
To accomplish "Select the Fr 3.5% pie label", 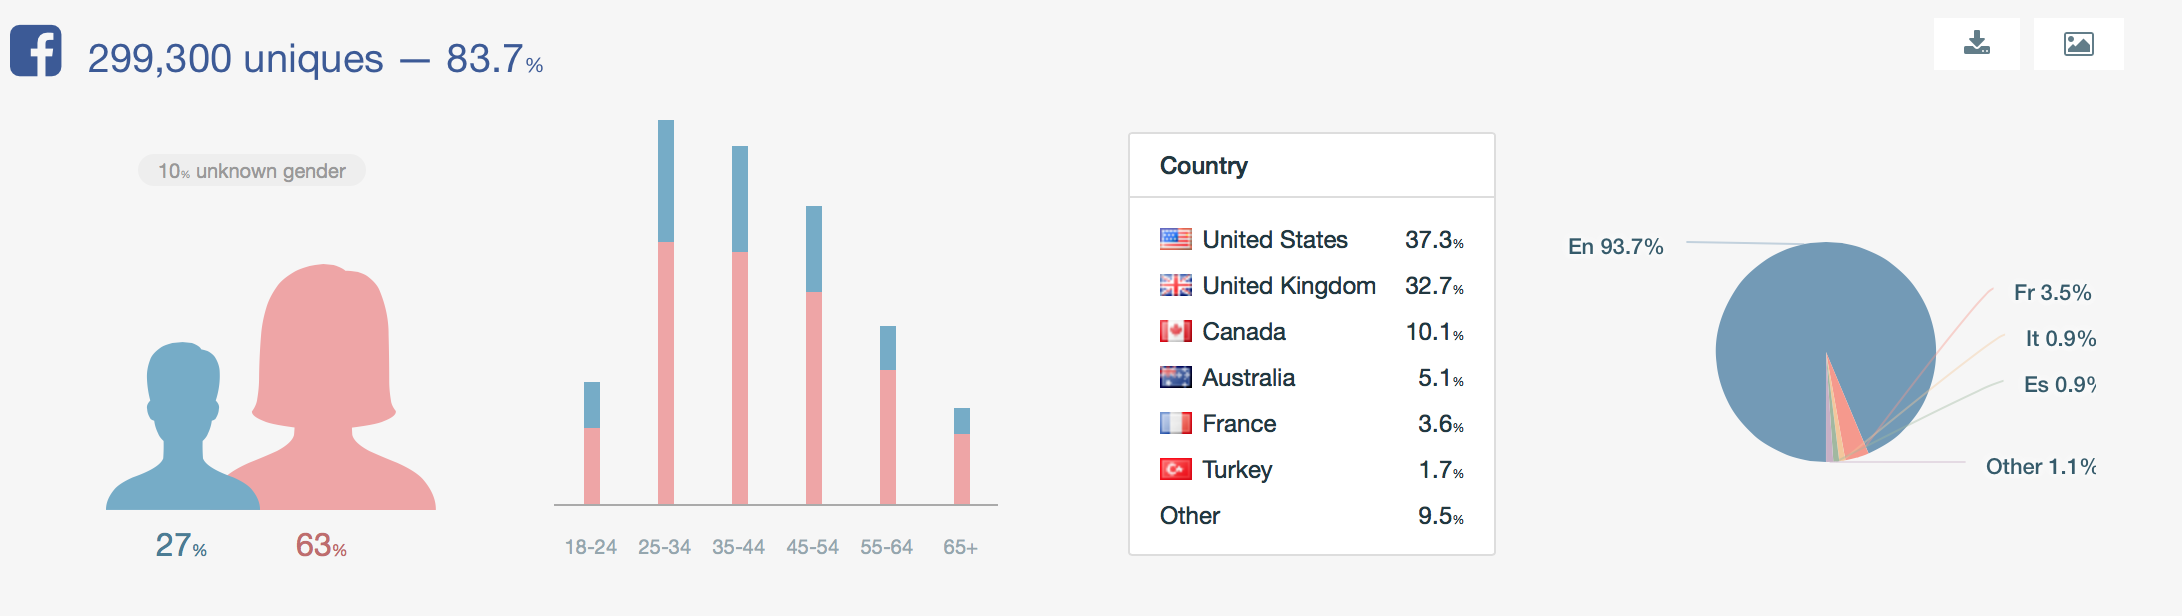I will pos(2052,293).
